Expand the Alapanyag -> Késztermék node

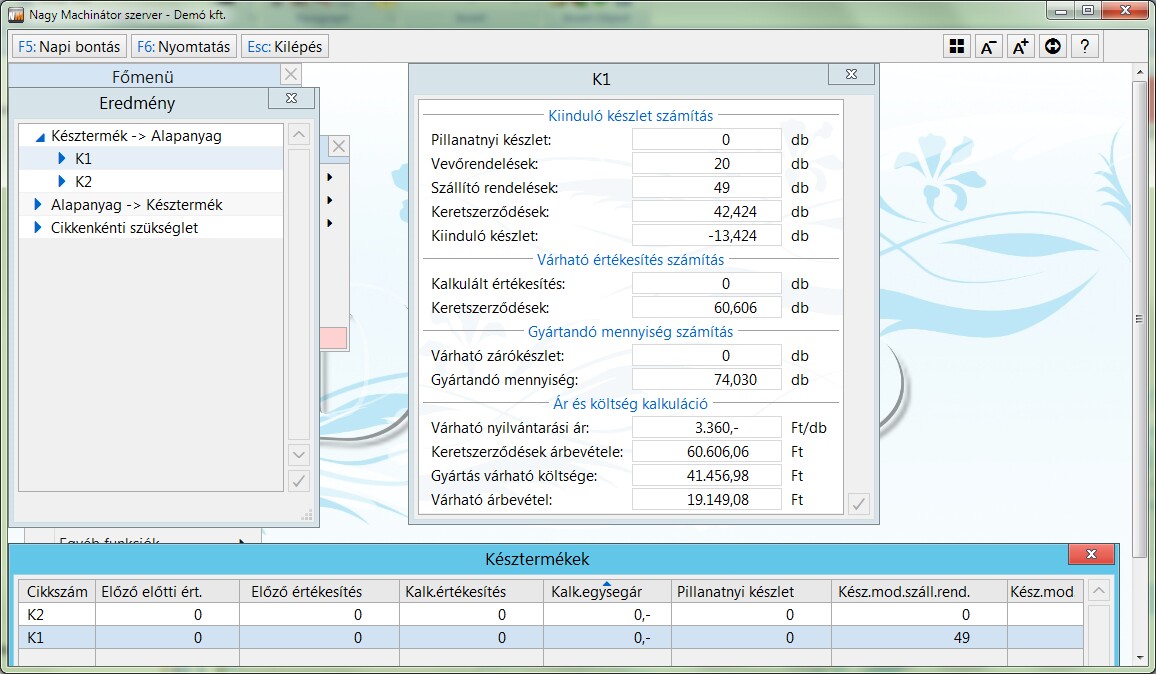click(x=39, y=204)
